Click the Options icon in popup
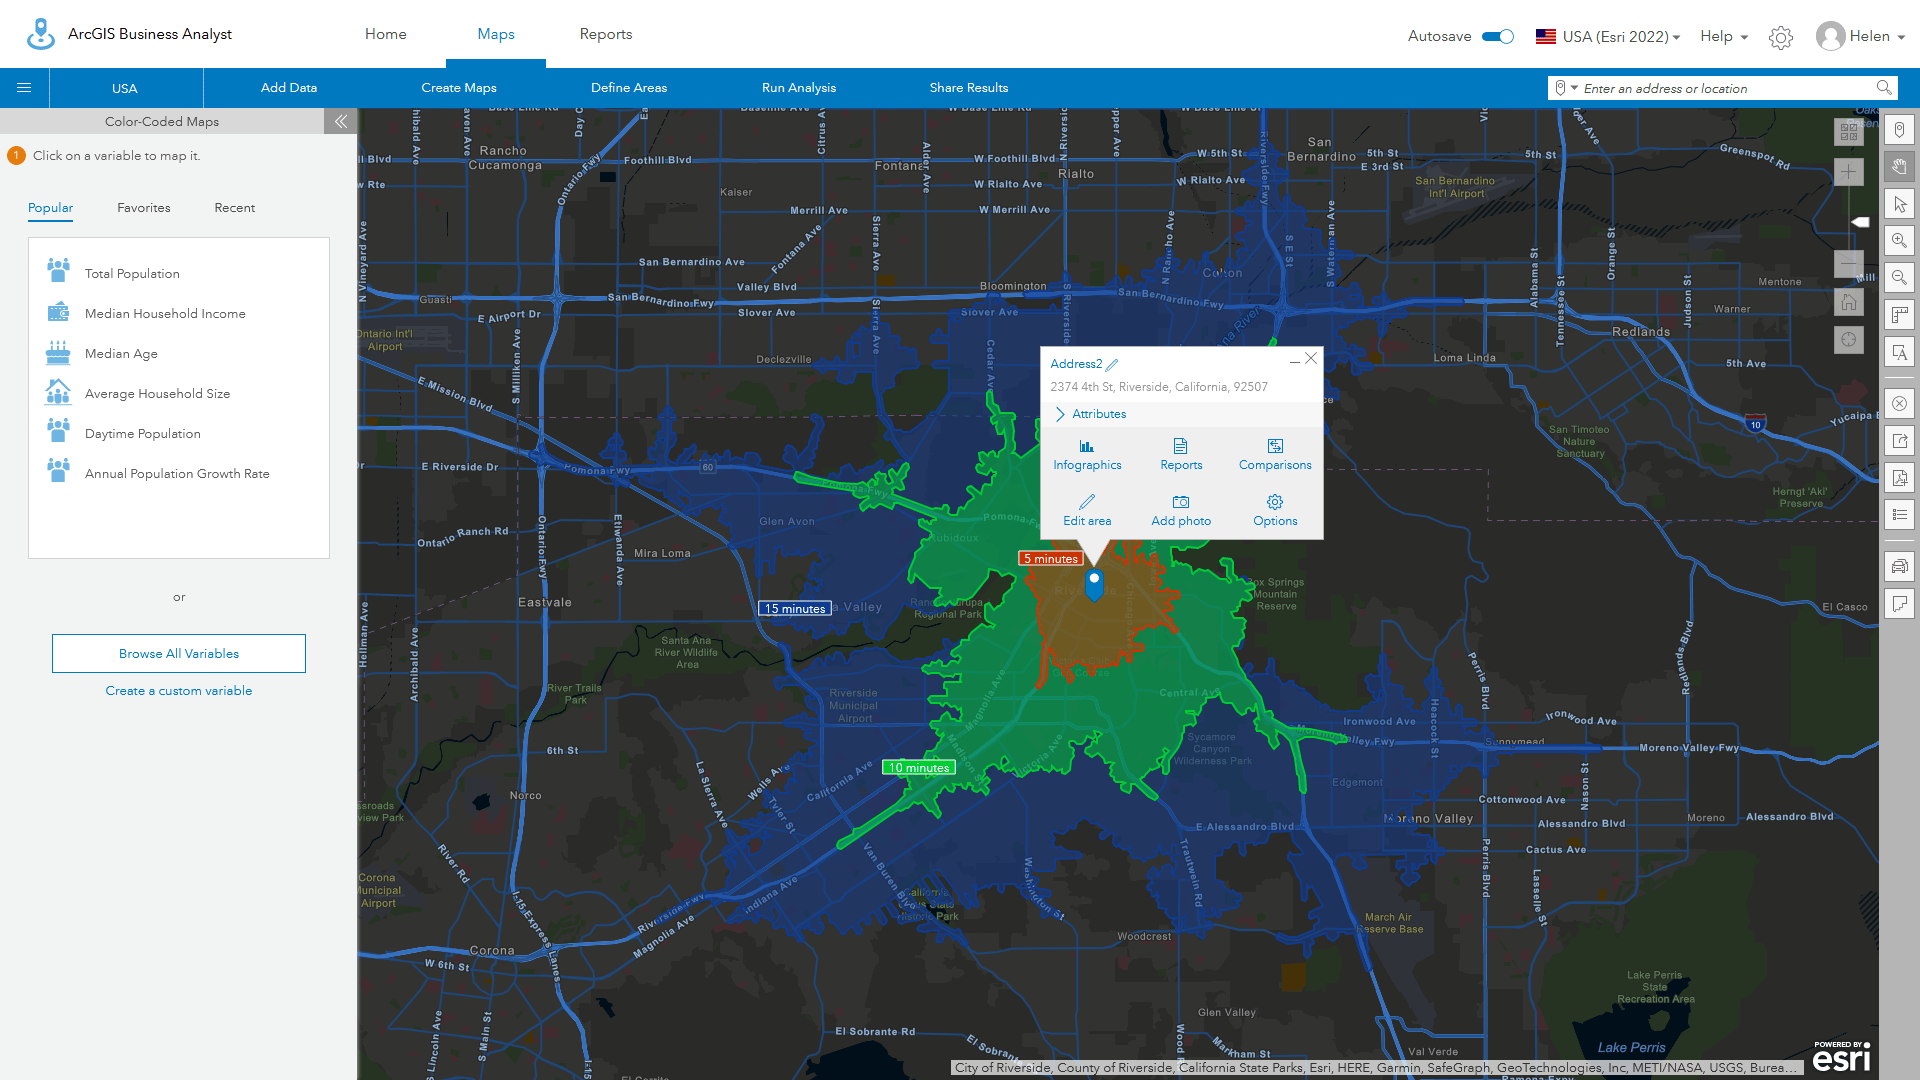1920x1080 pixels. [1274, 501]
